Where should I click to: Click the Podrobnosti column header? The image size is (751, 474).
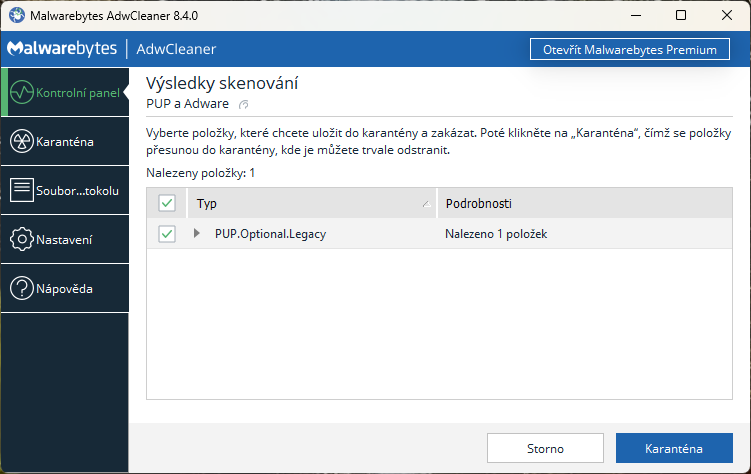coord(478,204)
